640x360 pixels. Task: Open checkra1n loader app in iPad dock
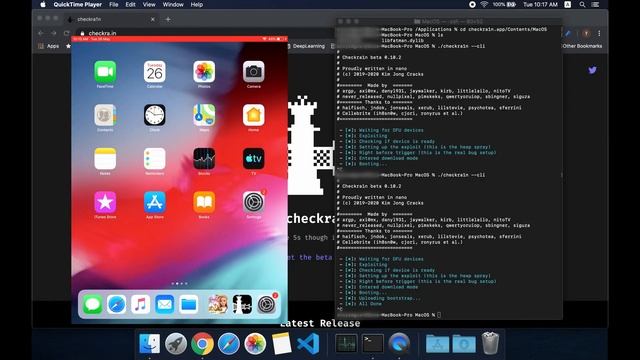242,304
